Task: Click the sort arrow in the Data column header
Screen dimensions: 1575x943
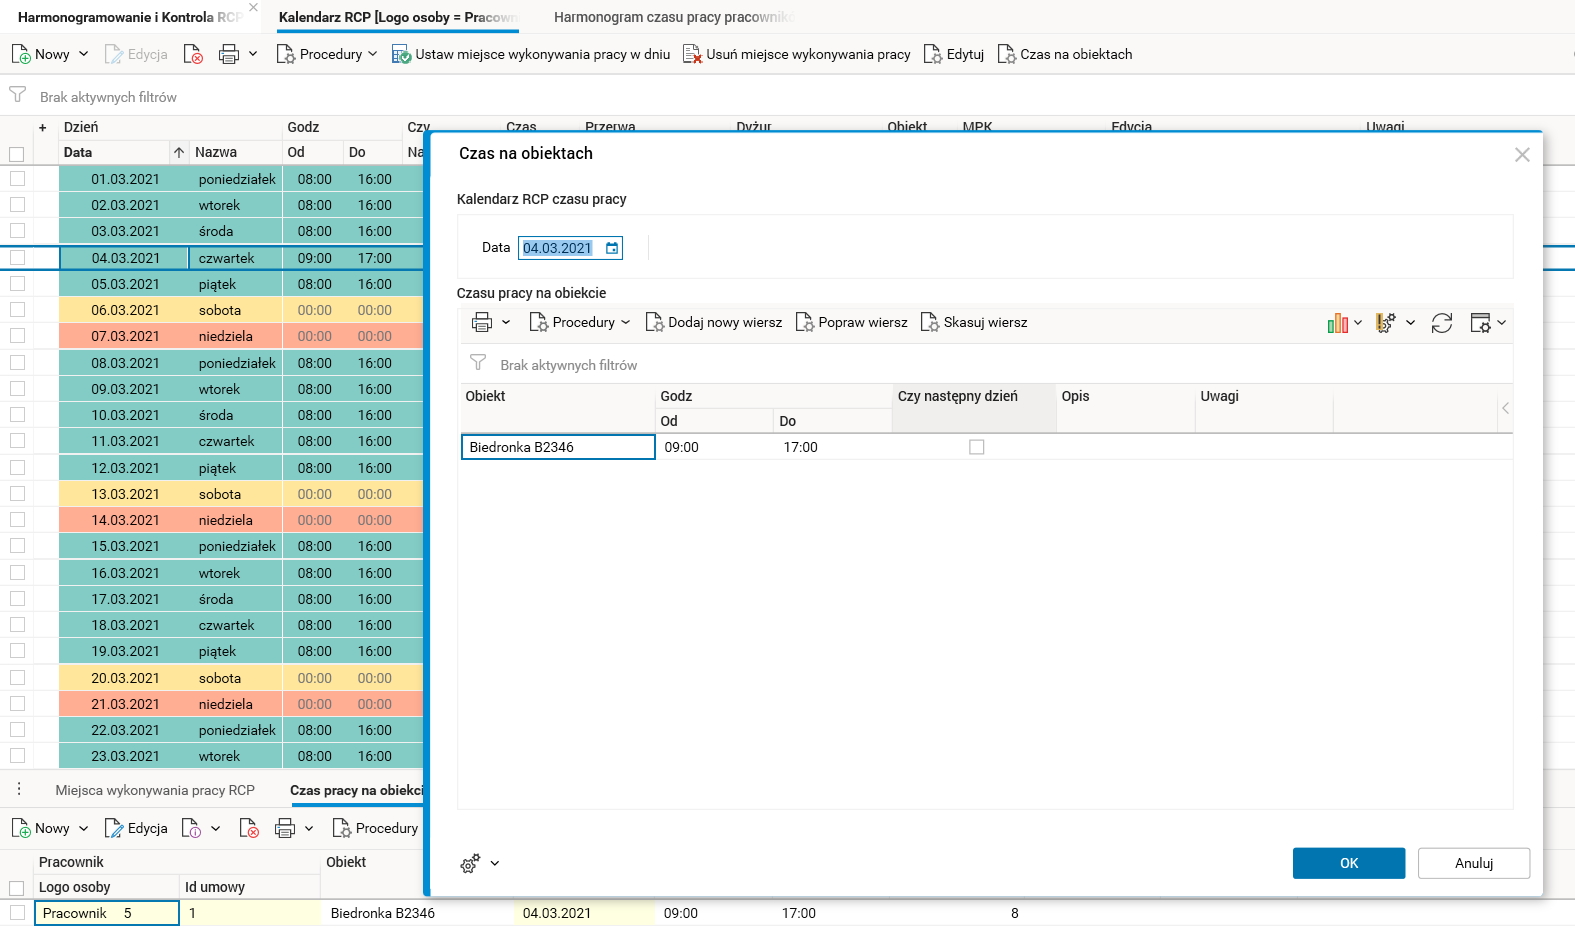Action: (179, 152)
